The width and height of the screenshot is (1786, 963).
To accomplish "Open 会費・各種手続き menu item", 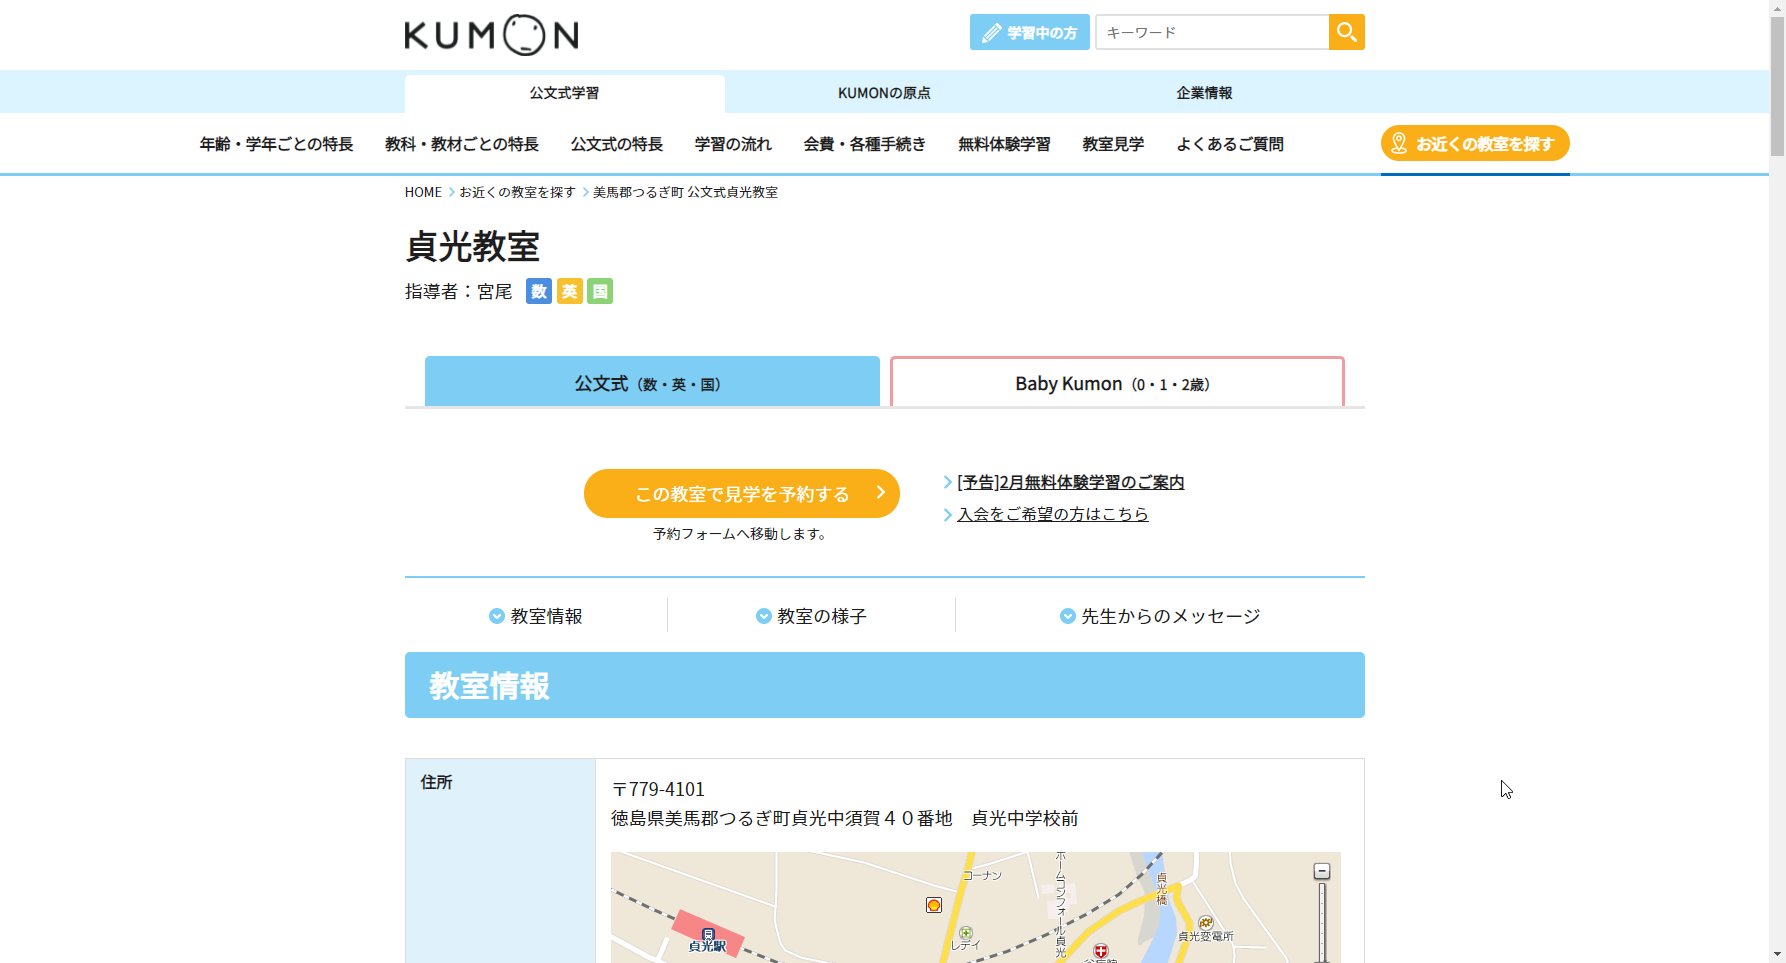I will [865, 144].
